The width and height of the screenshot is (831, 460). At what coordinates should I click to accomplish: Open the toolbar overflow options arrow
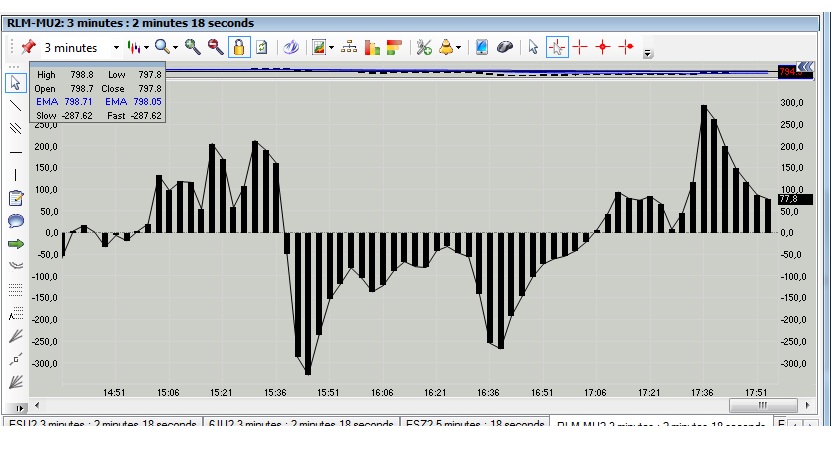[648, 53]
